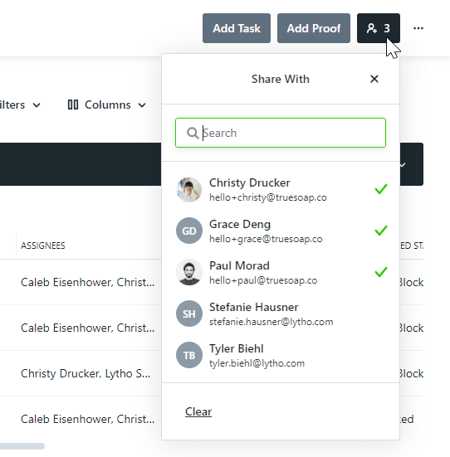This screenshot has width=450, height=457.
Task: Expand the Columns dropdown
Action: 107,105
